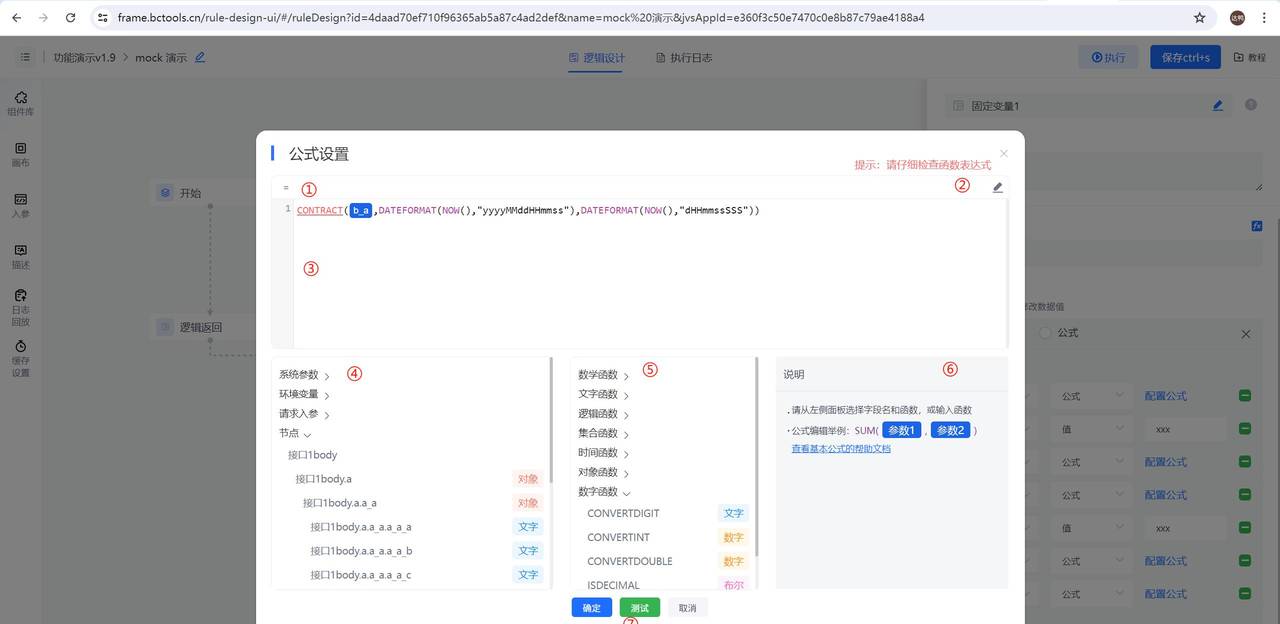Image resolution: width=1280 pixels, height=624 pixels.
Task: Expand the 系统参数 system parameters tree
Action: [301, 373]
